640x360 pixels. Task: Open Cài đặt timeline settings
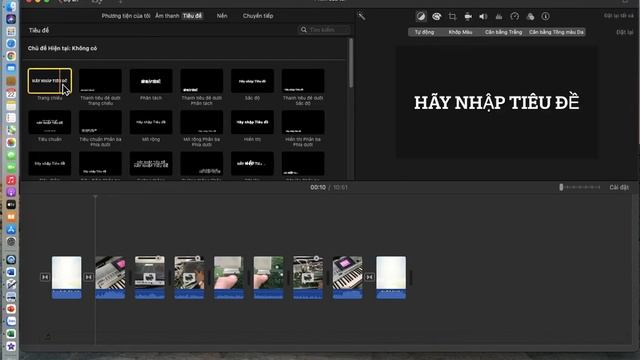coord(619,187)
